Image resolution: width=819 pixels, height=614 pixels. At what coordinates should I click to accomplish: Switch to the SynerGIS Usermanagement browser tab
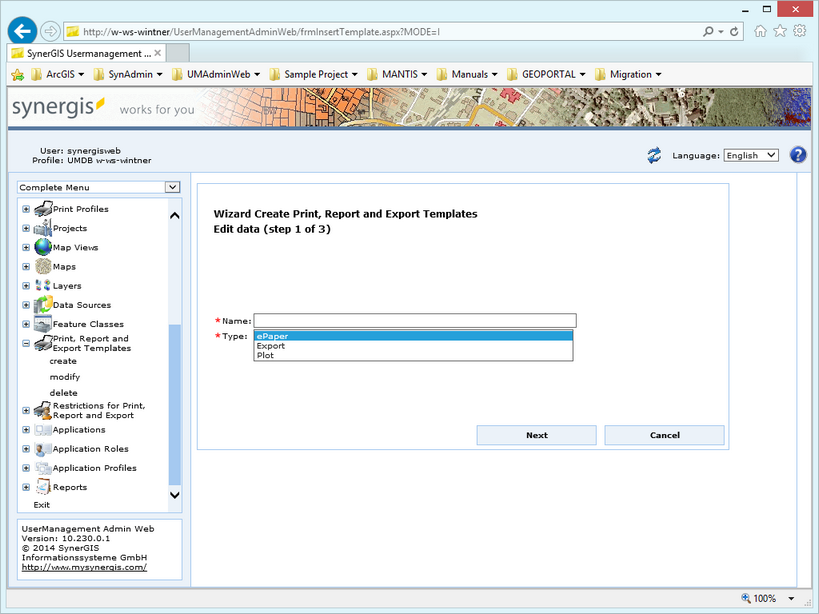(x=85, y=53)
